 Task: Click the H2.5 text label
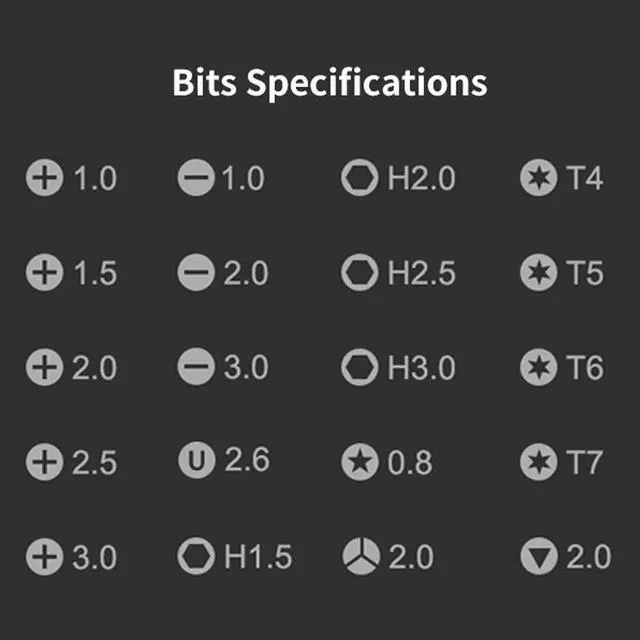click(x=421, y=273)
